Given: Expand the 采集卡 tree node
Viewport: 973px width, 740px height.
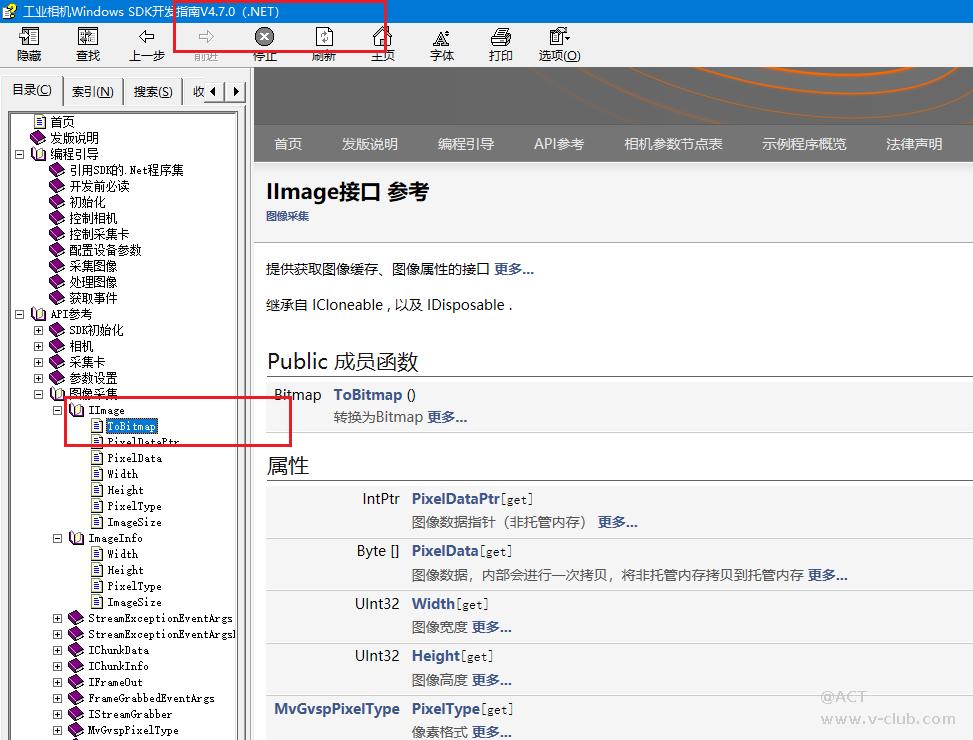Looking at the screenshot, I should click(38, 362).
